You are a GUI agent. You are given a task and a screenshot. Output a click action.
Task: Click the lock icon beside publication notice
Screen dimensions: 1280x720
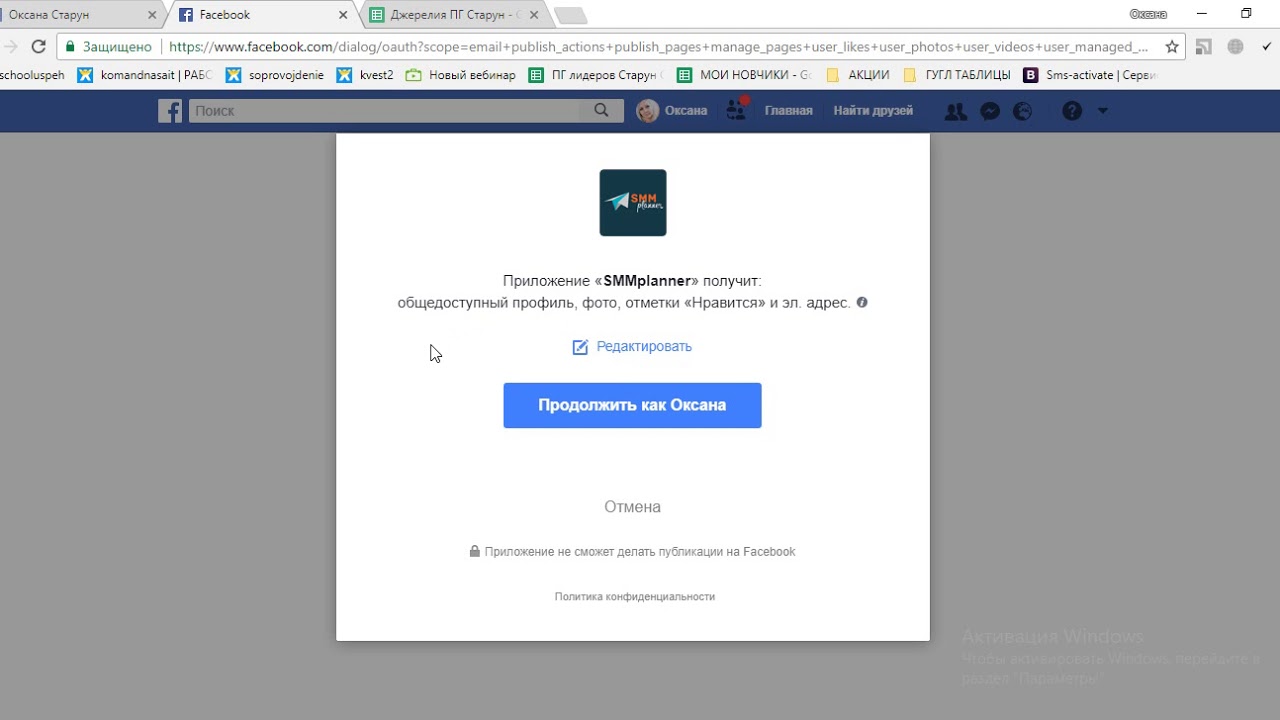[475, 551]
